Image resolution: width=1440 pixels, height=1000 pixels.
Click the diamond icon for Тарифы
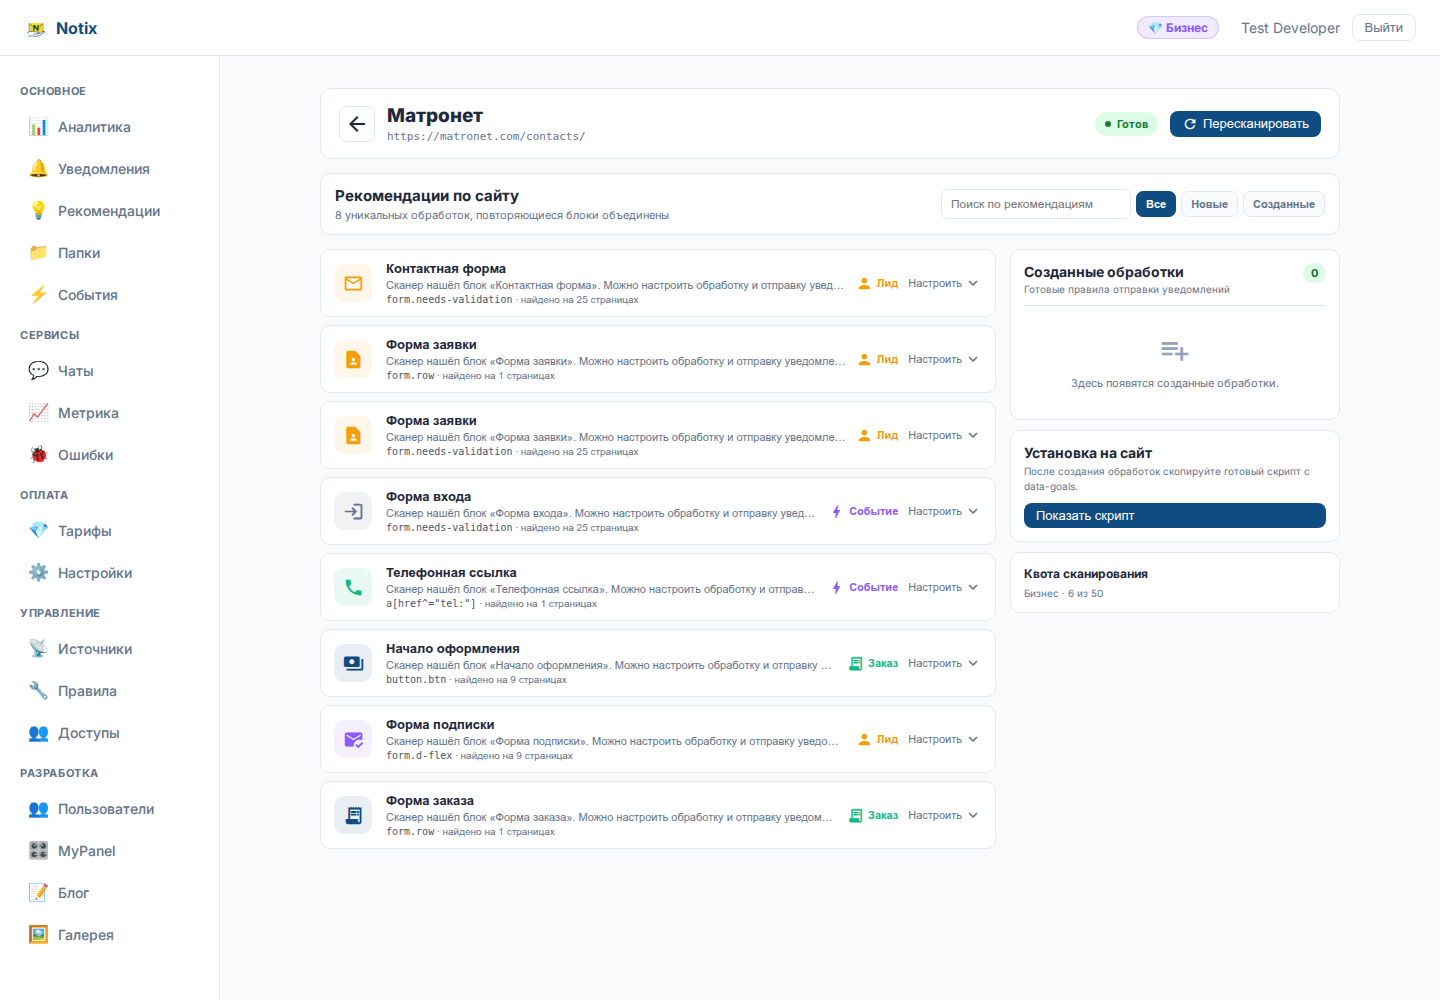[x=38, y=531]
